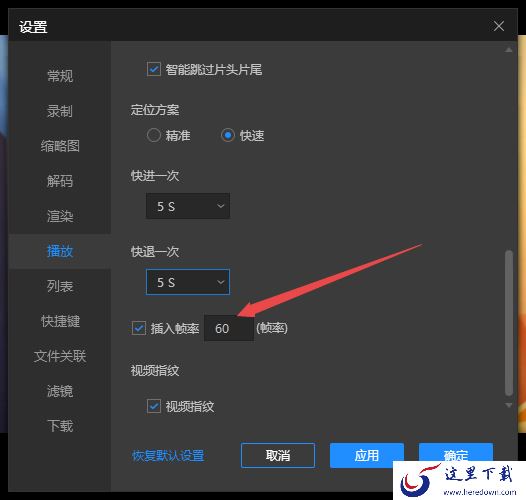
Task: Expand the 快进一次 dropdown
Action: [x=188, y=206]
